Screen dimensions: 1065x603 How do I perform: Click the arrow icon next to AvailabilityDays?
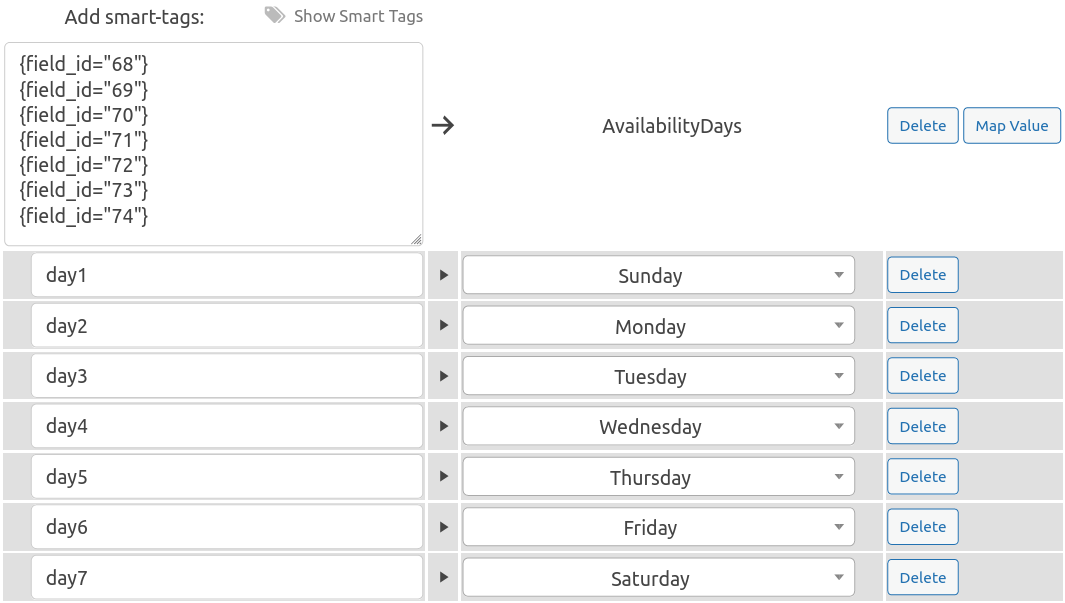(442, 126)
